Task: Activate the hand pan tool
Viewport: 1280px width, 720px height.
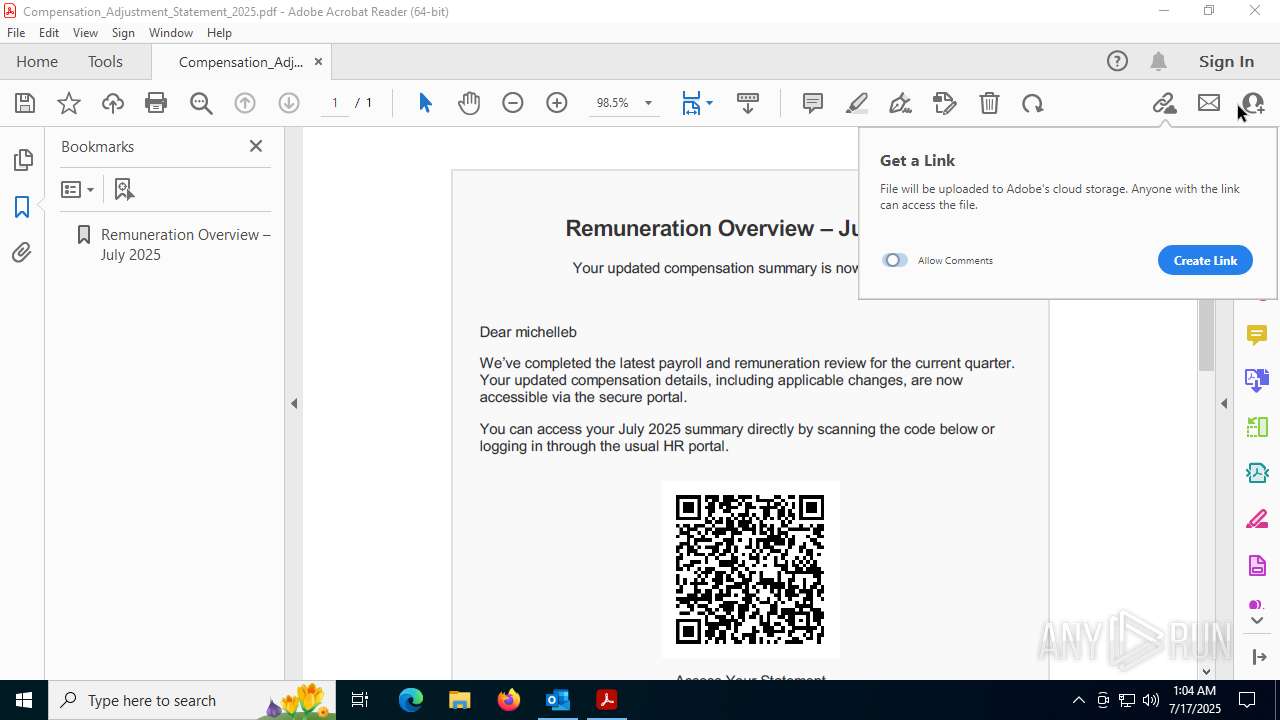Action: click(x=469, y=103)
